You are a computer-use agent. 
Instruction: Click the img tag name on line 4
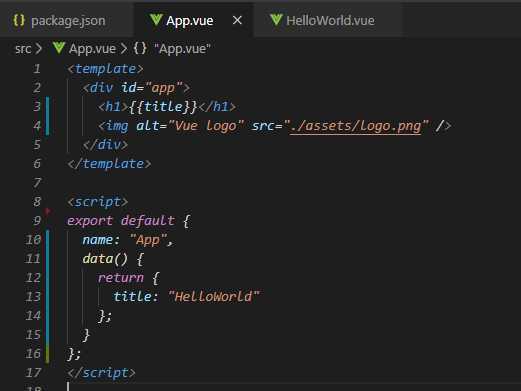[117, 126]
